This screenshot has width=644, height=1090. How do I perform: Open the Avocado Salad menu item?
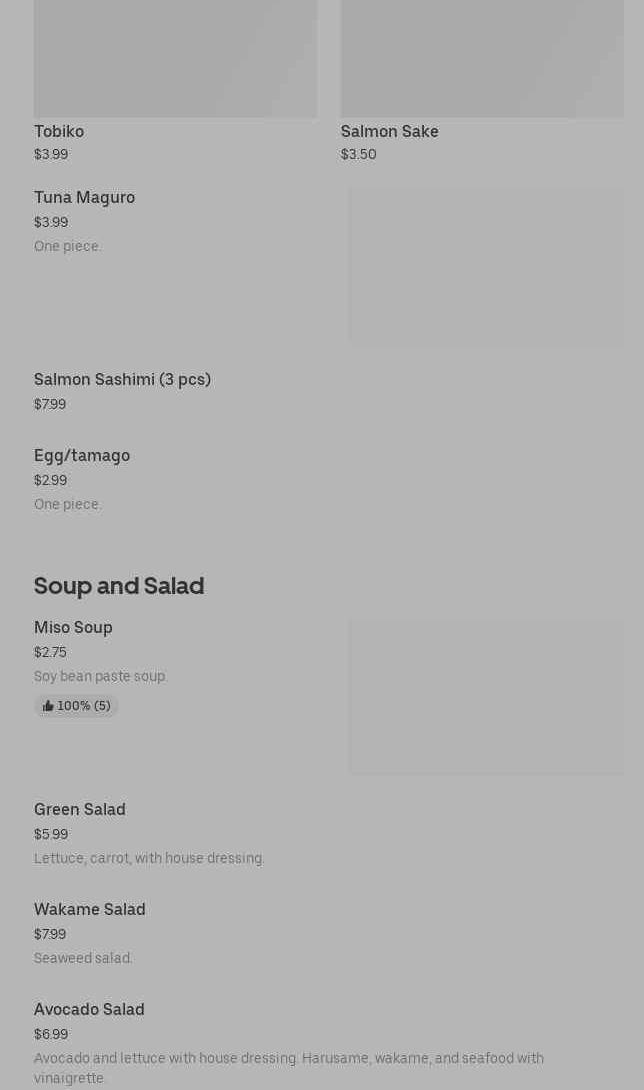(89, 1010)
